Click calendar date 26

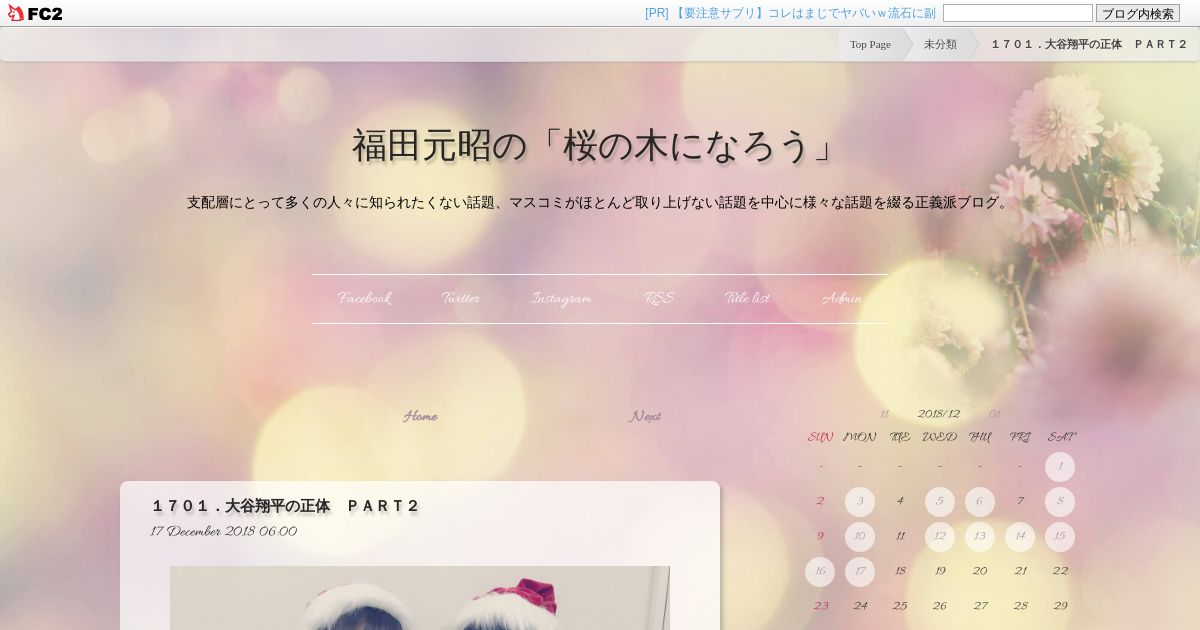point(940,607)
